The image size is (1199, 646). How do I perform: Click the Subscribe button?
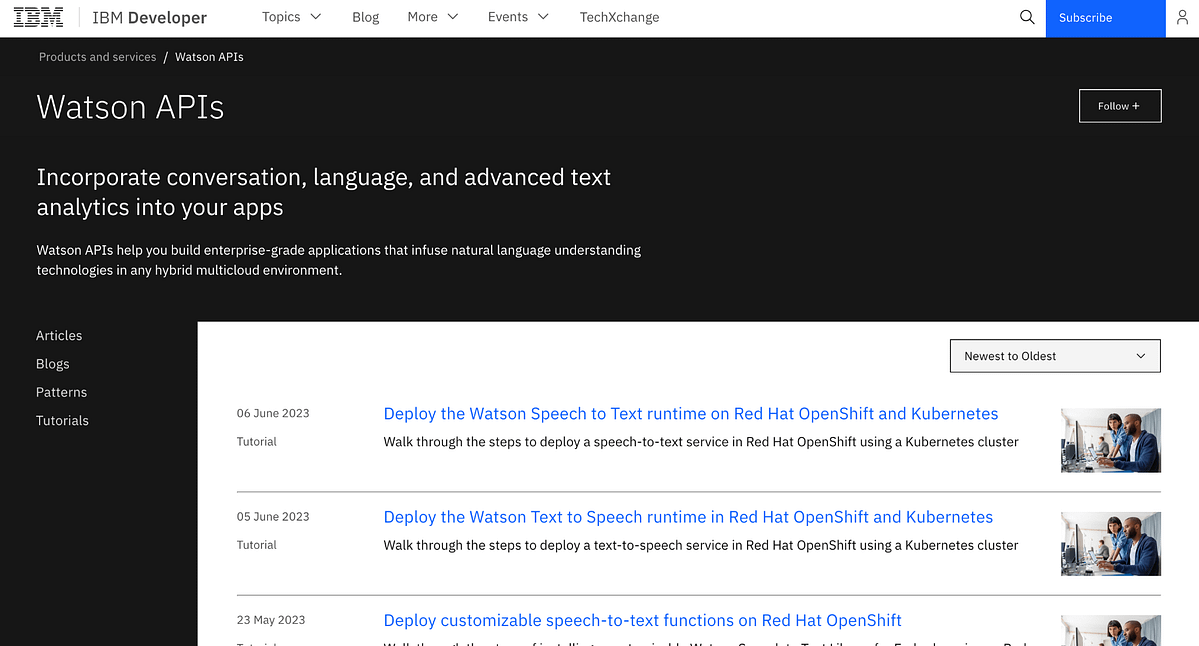click(1105, 18)
